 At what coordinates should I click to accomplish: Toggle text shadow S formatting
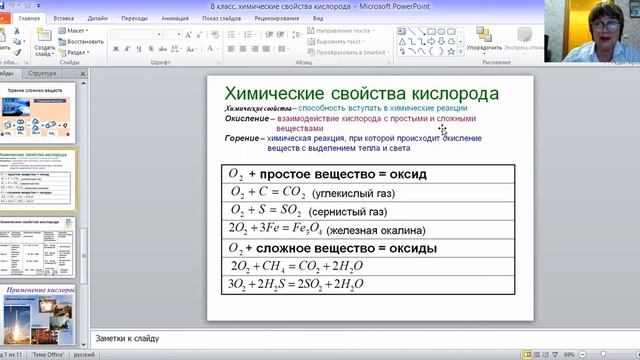coord(151,49)
